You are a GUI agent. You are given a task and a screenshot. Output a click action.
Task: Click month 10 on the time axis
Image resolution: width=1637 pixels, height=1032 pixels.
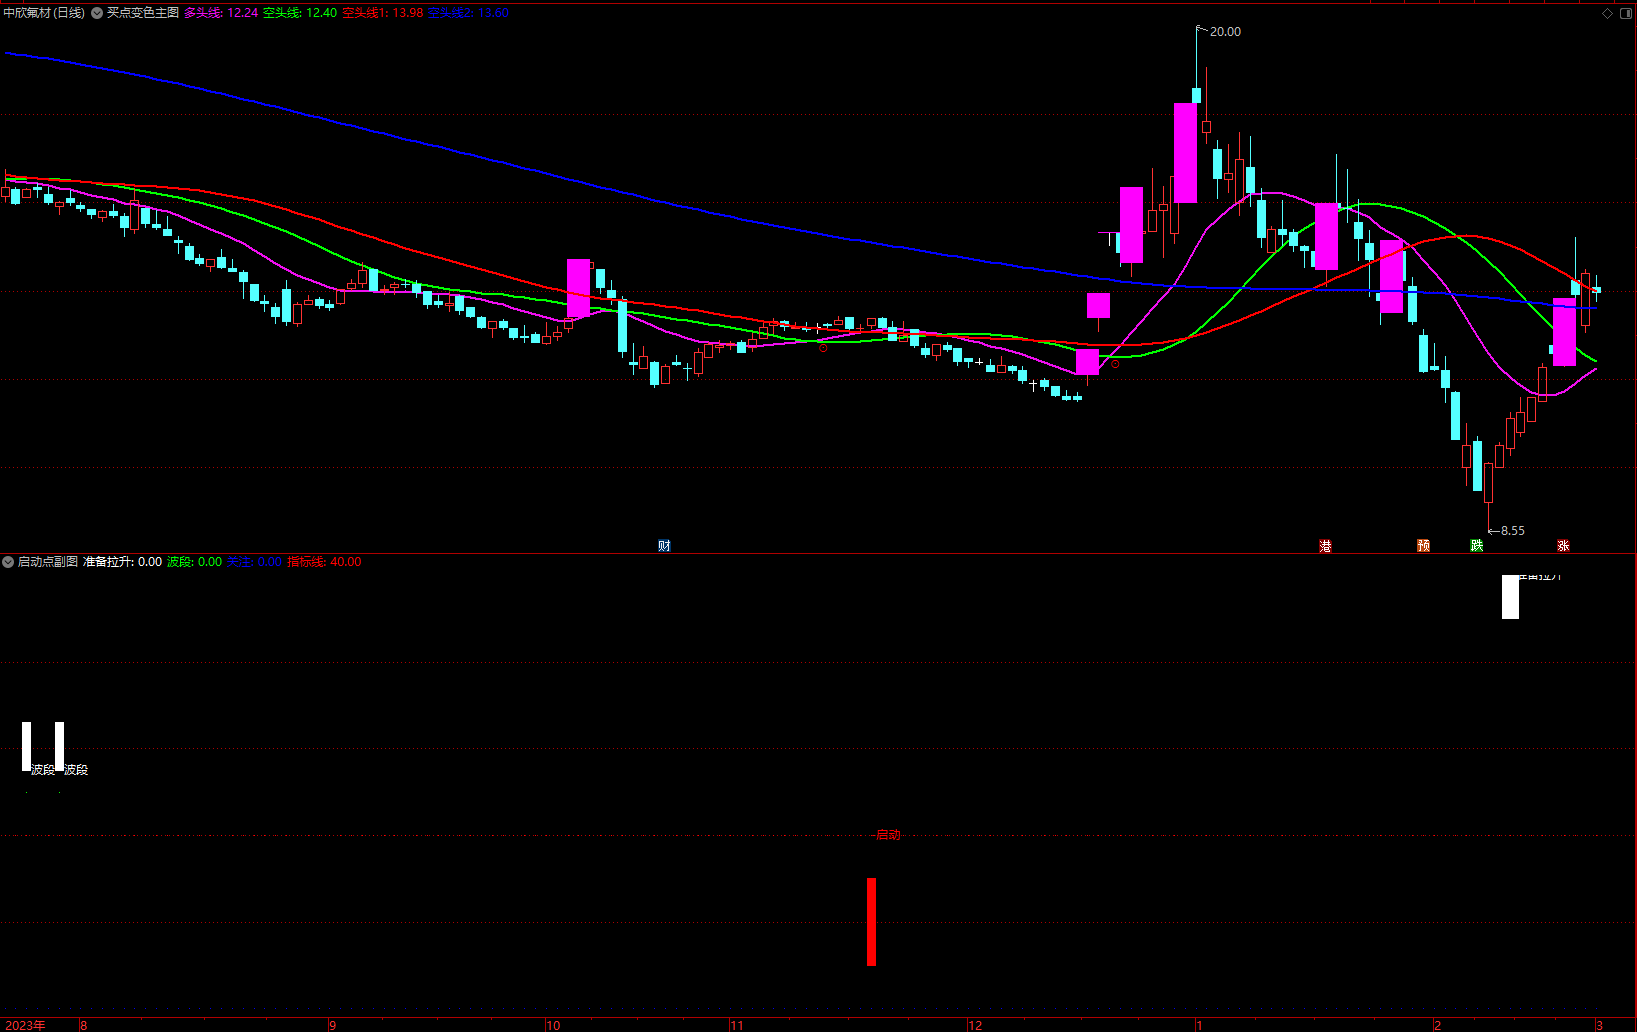[x=553, y=1025]
